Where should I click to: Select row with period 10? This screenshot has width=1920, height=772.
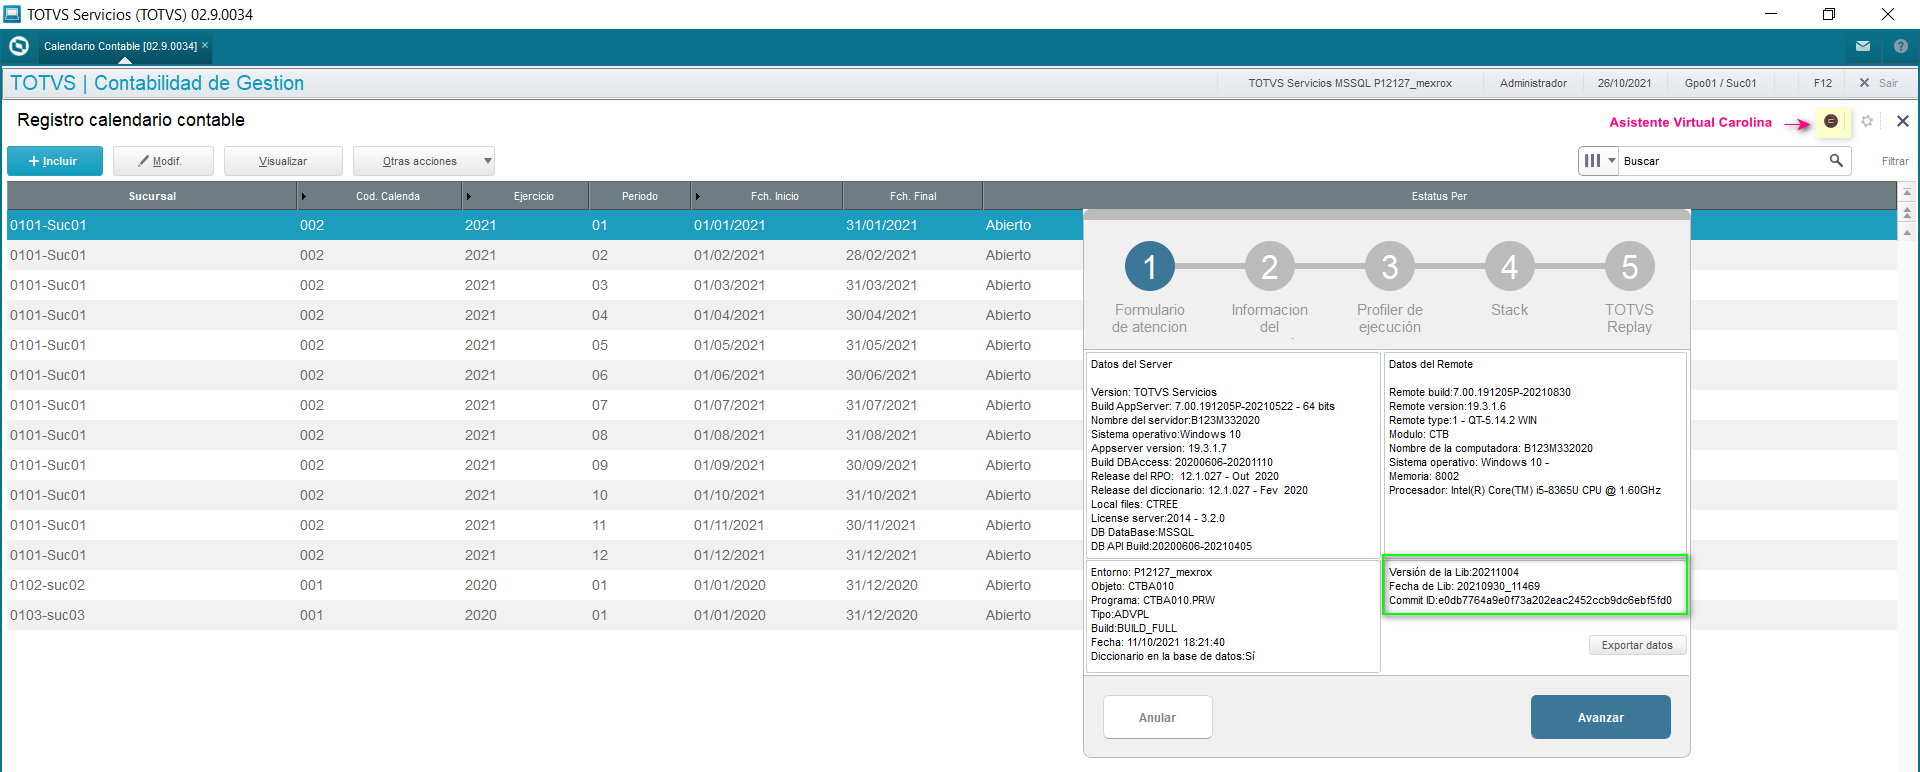coord(545,495)
